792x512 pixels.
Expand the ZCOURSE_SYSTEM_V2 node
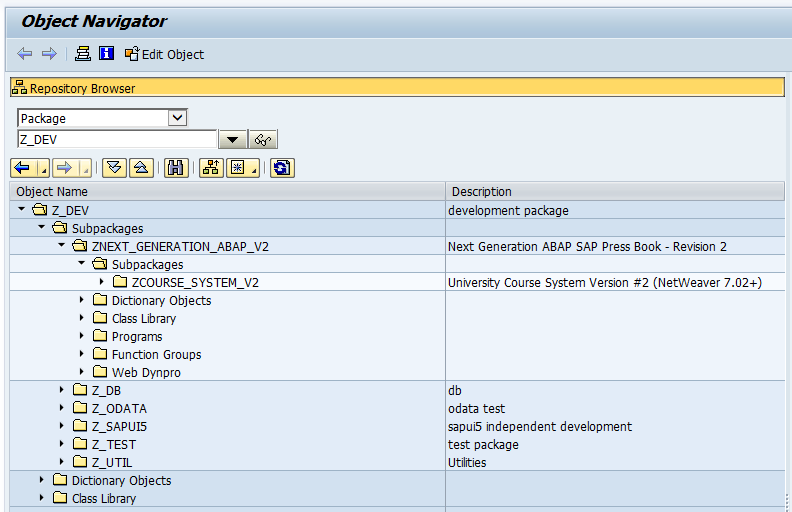click(x=102, y=282)
